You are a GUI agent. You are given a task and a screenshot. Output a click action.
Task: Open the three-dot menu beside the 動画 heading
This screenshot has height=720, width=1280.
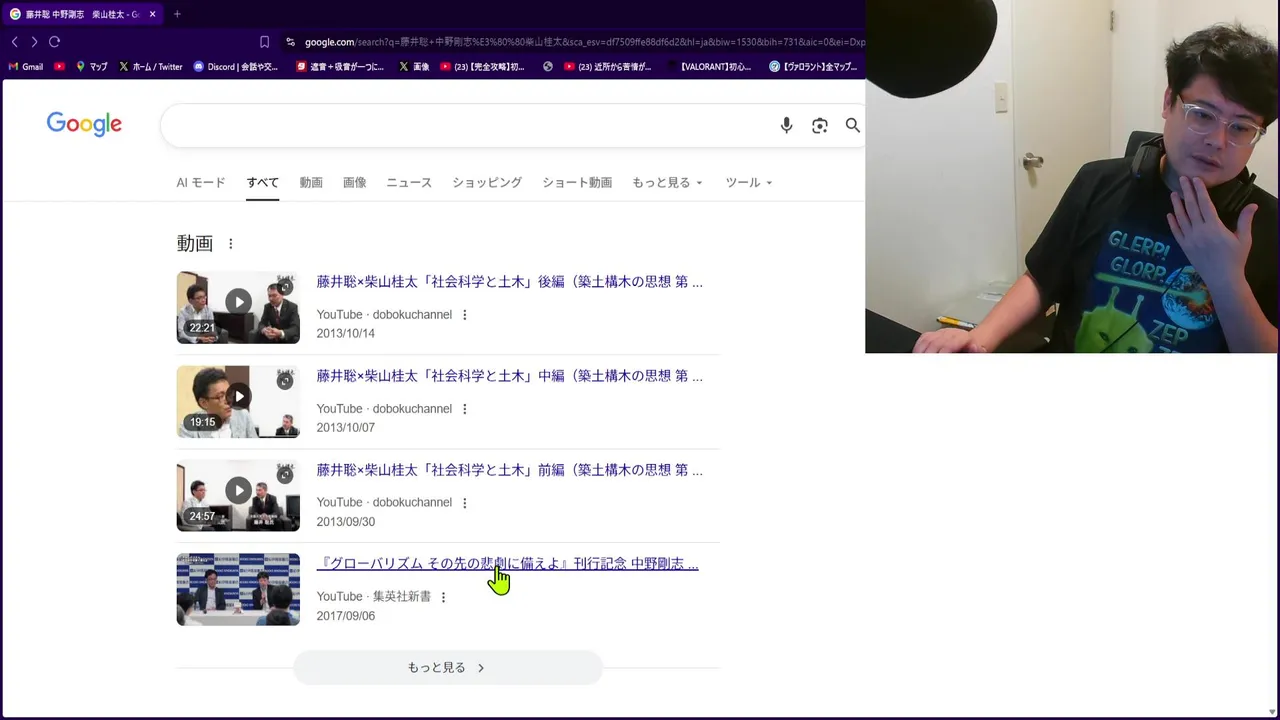[x=231, y=244]
